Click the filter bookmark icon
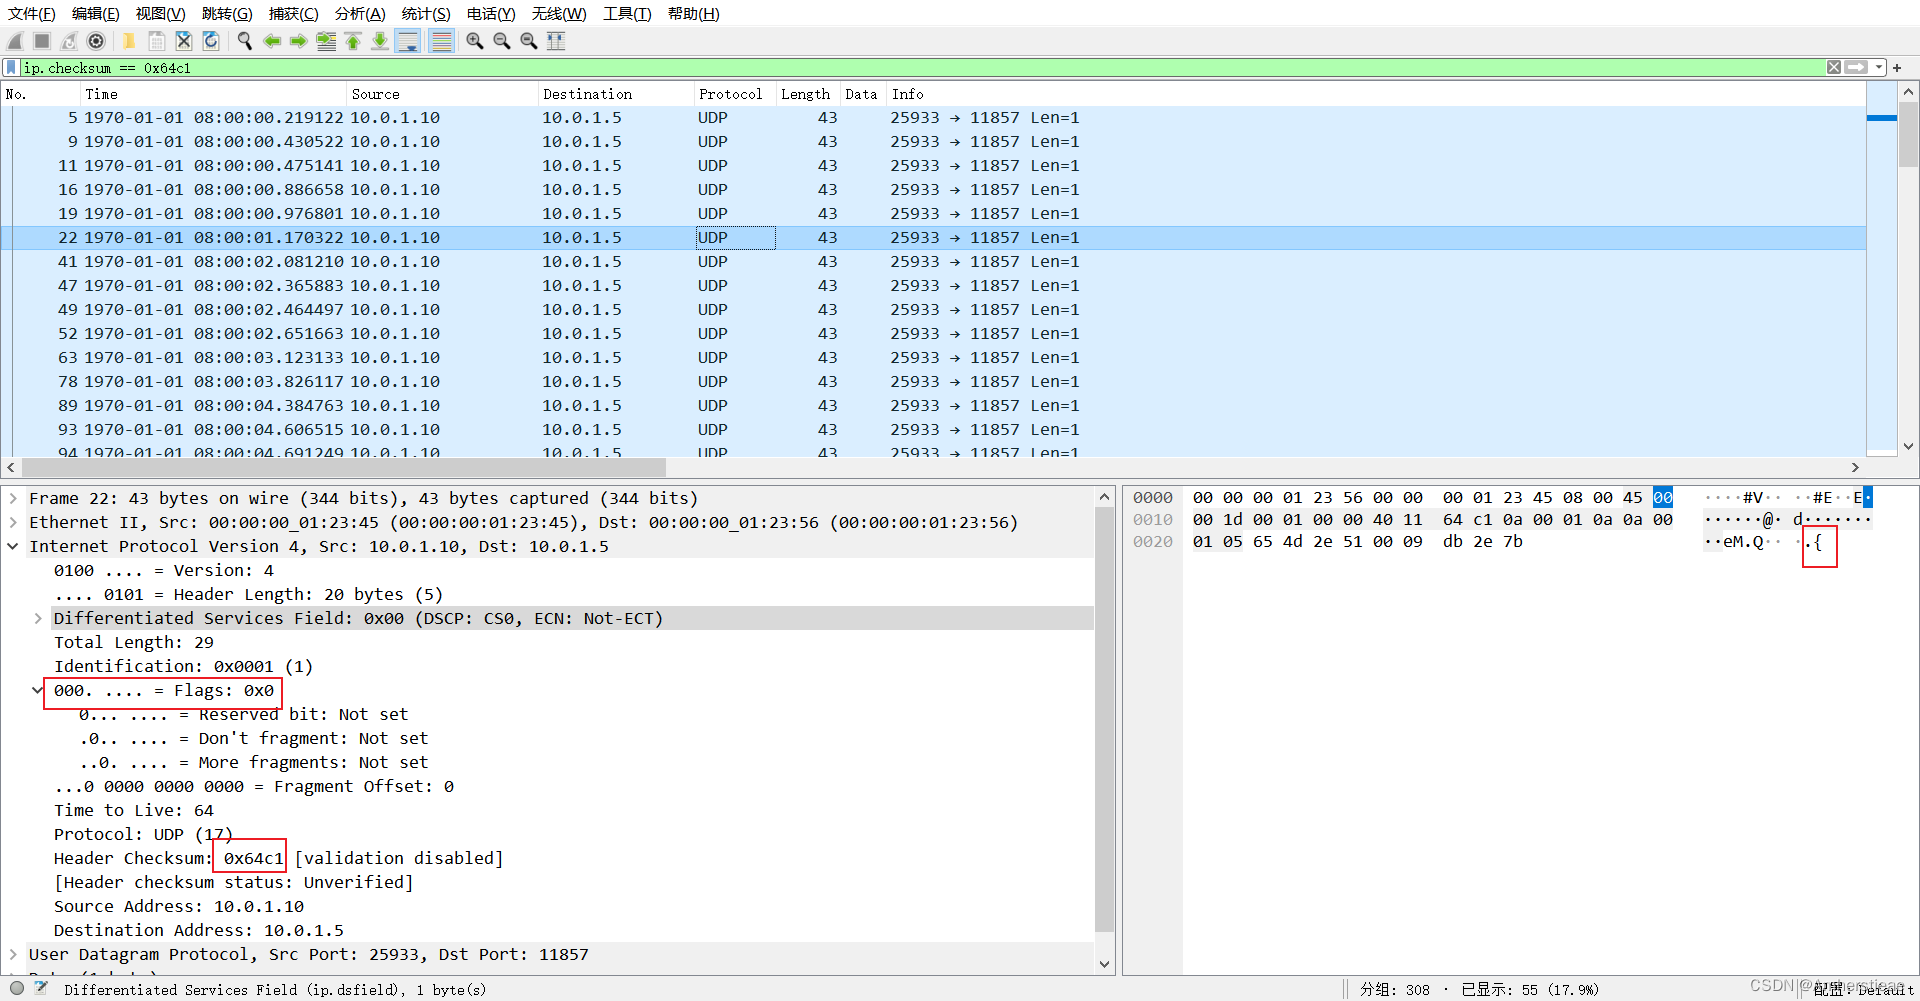 click(x=11, y=67)
